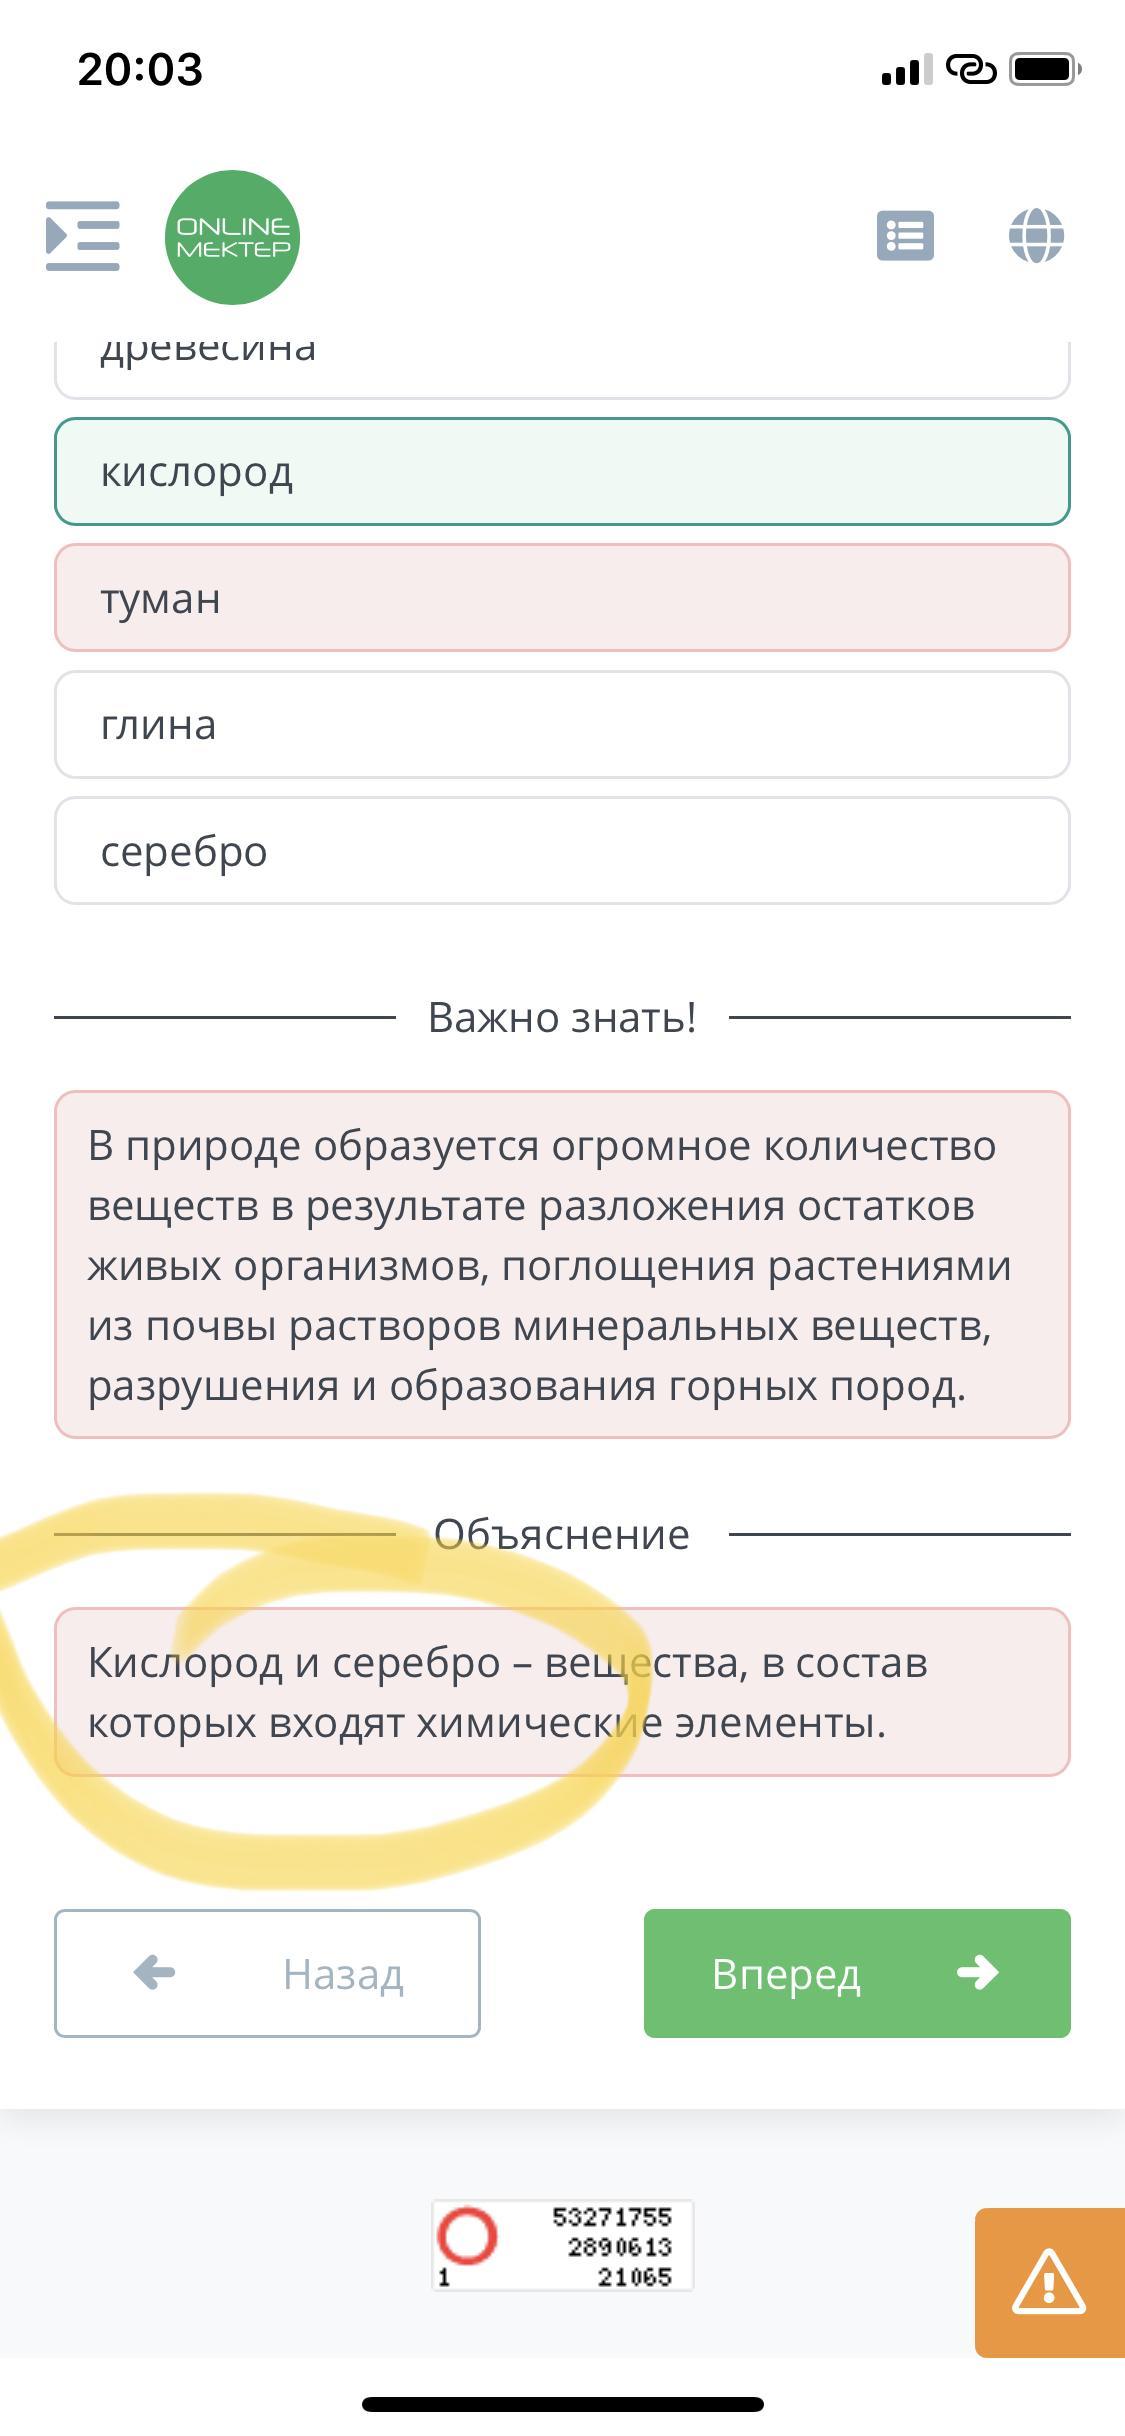The image size is (1125, 2436).
Task: Tap the Объяснение heading
Action: (562, 1534)
